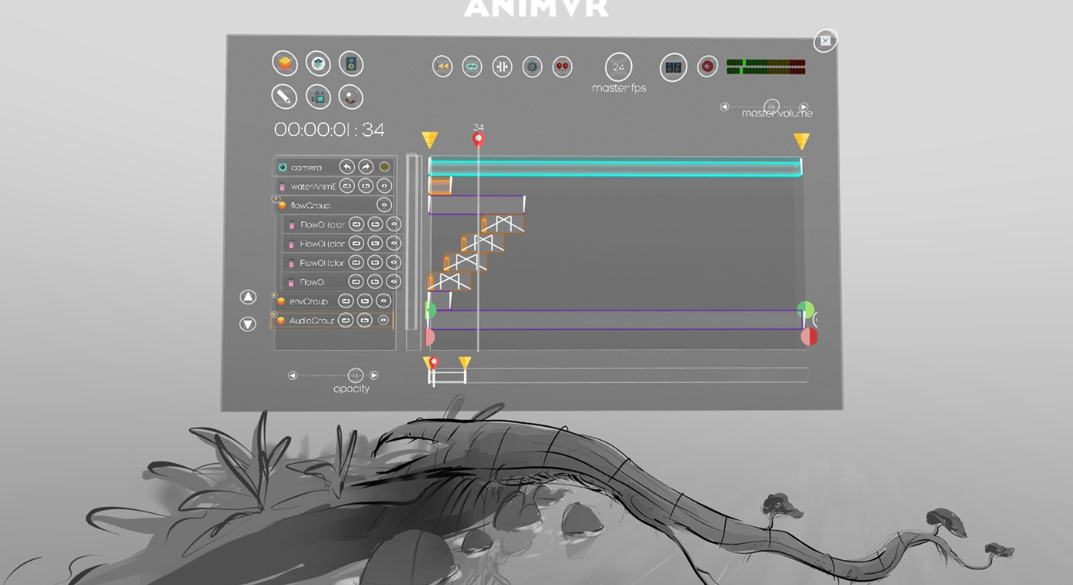Toggle the red mute audio button
Image resolution: width=1073 pixels, height=585 pixels.
[x=708, y=66]
